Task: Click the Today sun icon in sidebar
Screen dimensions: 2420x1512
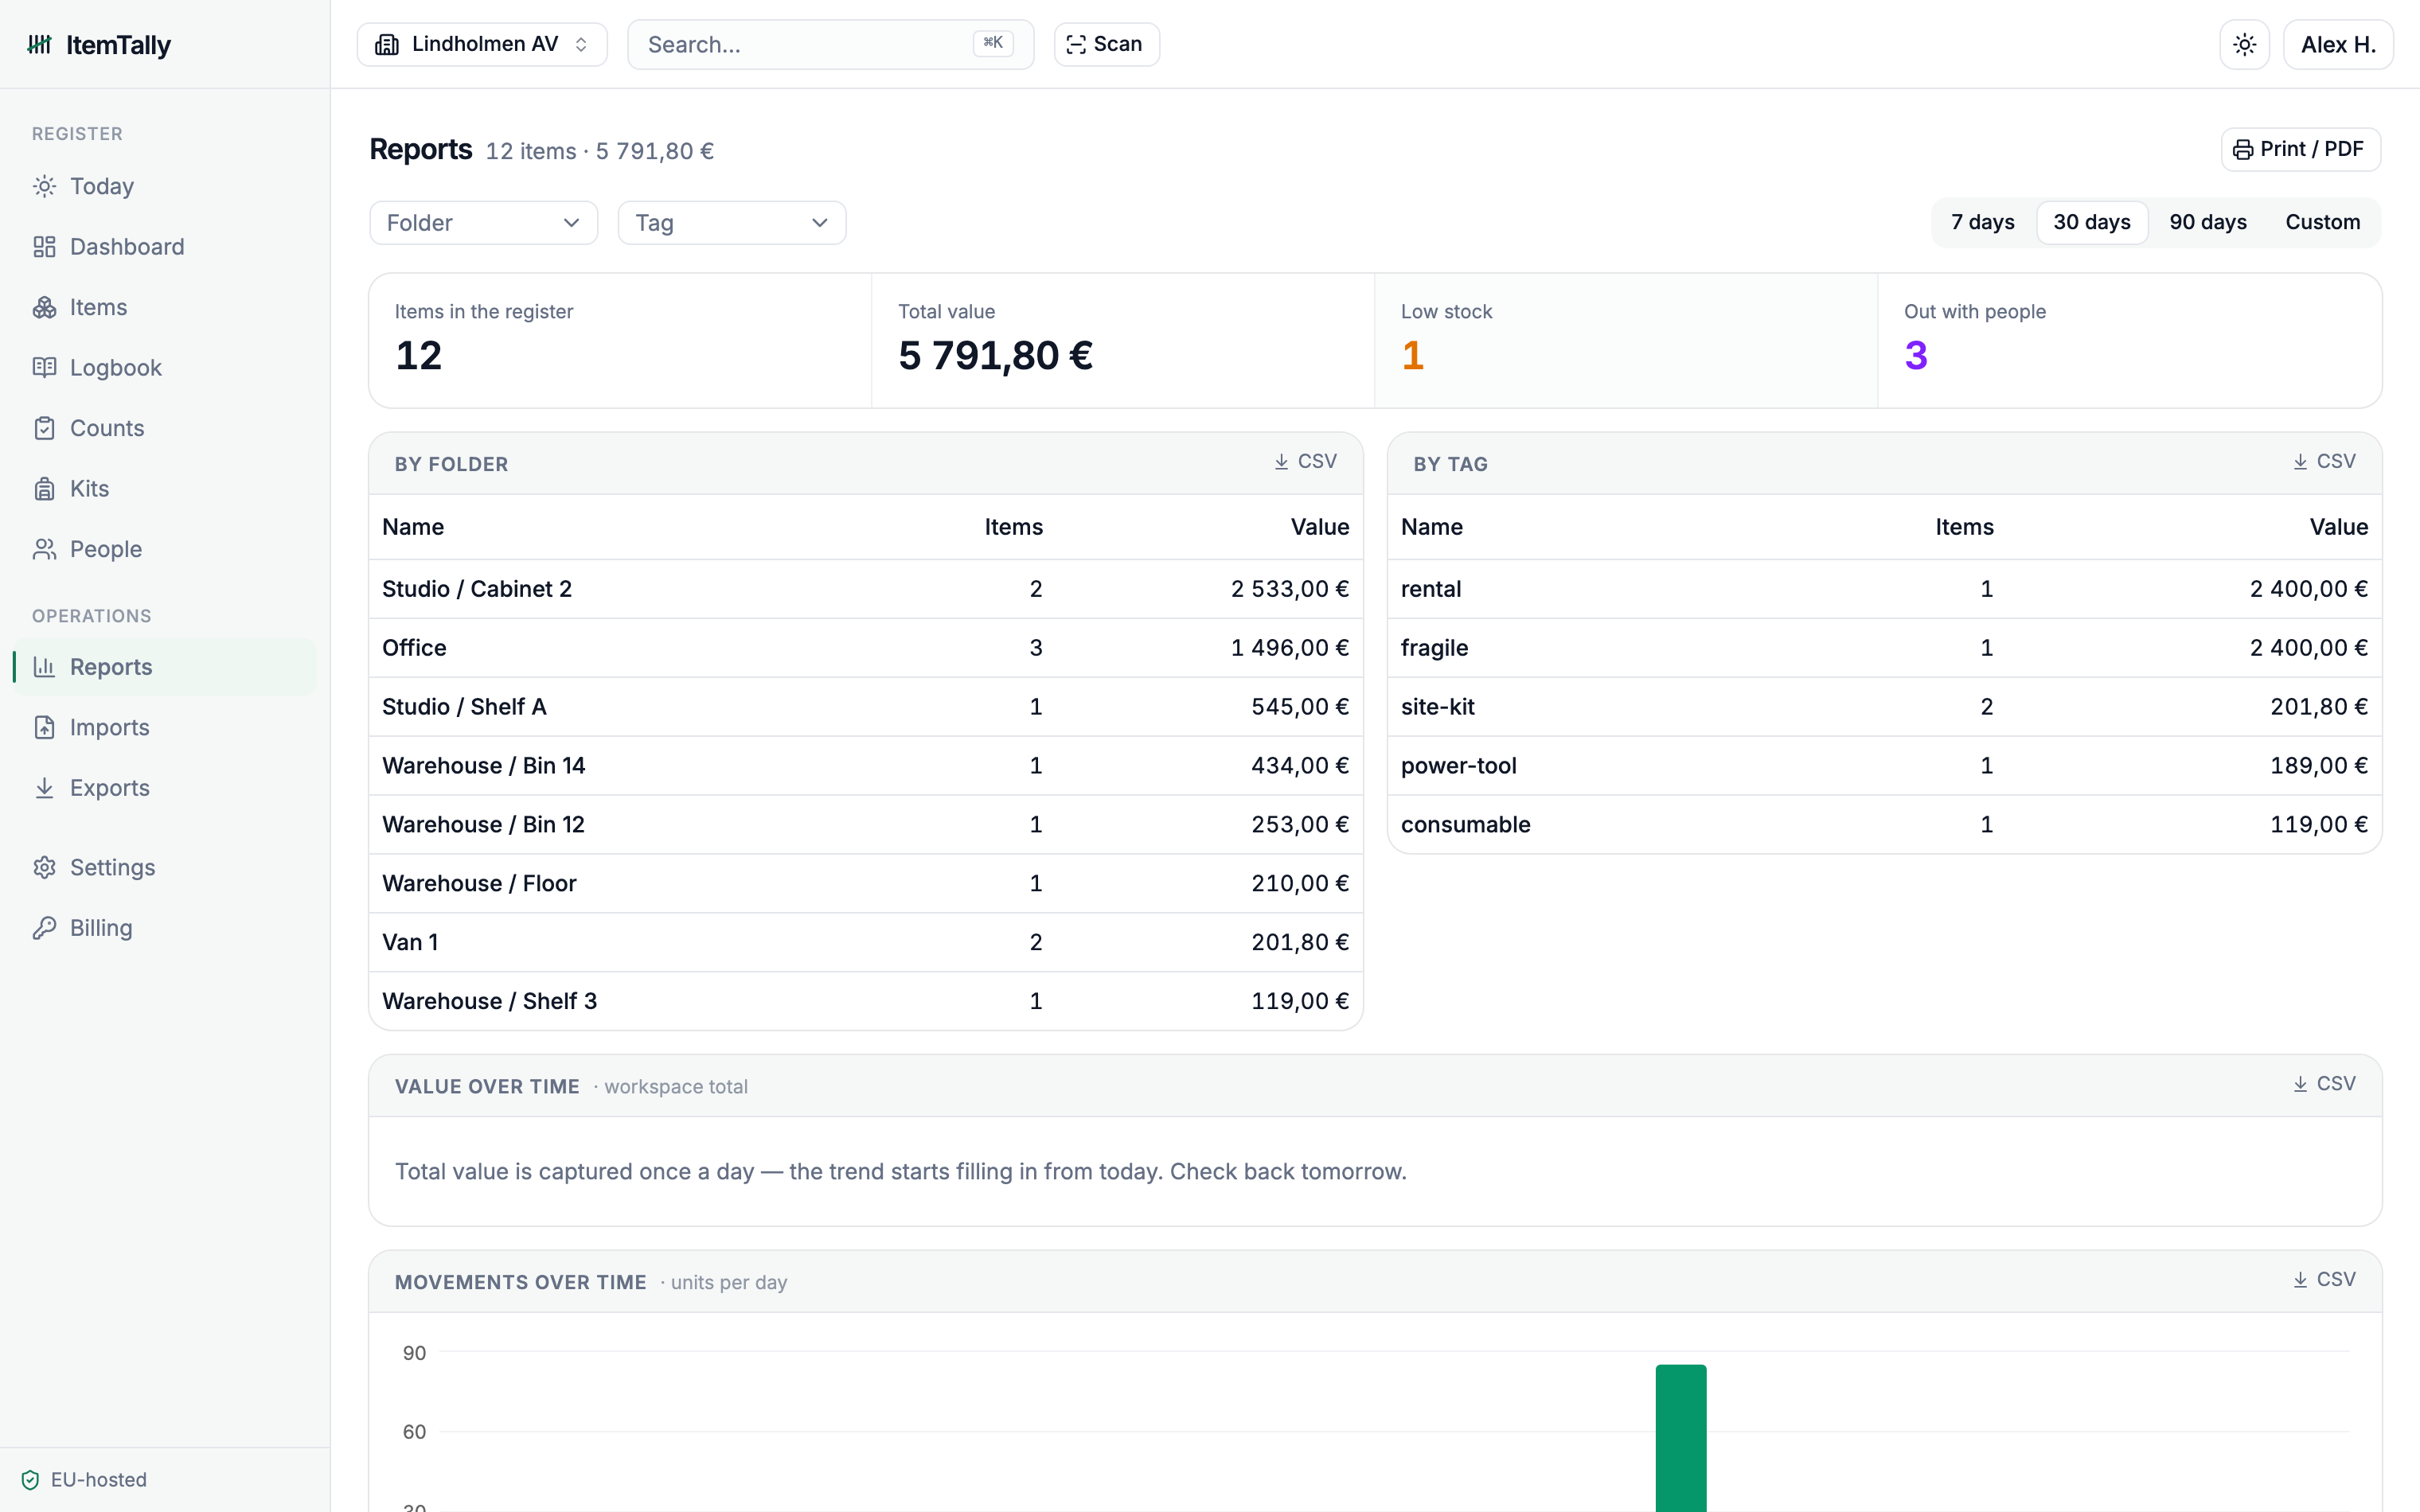Action: (44, 186)
